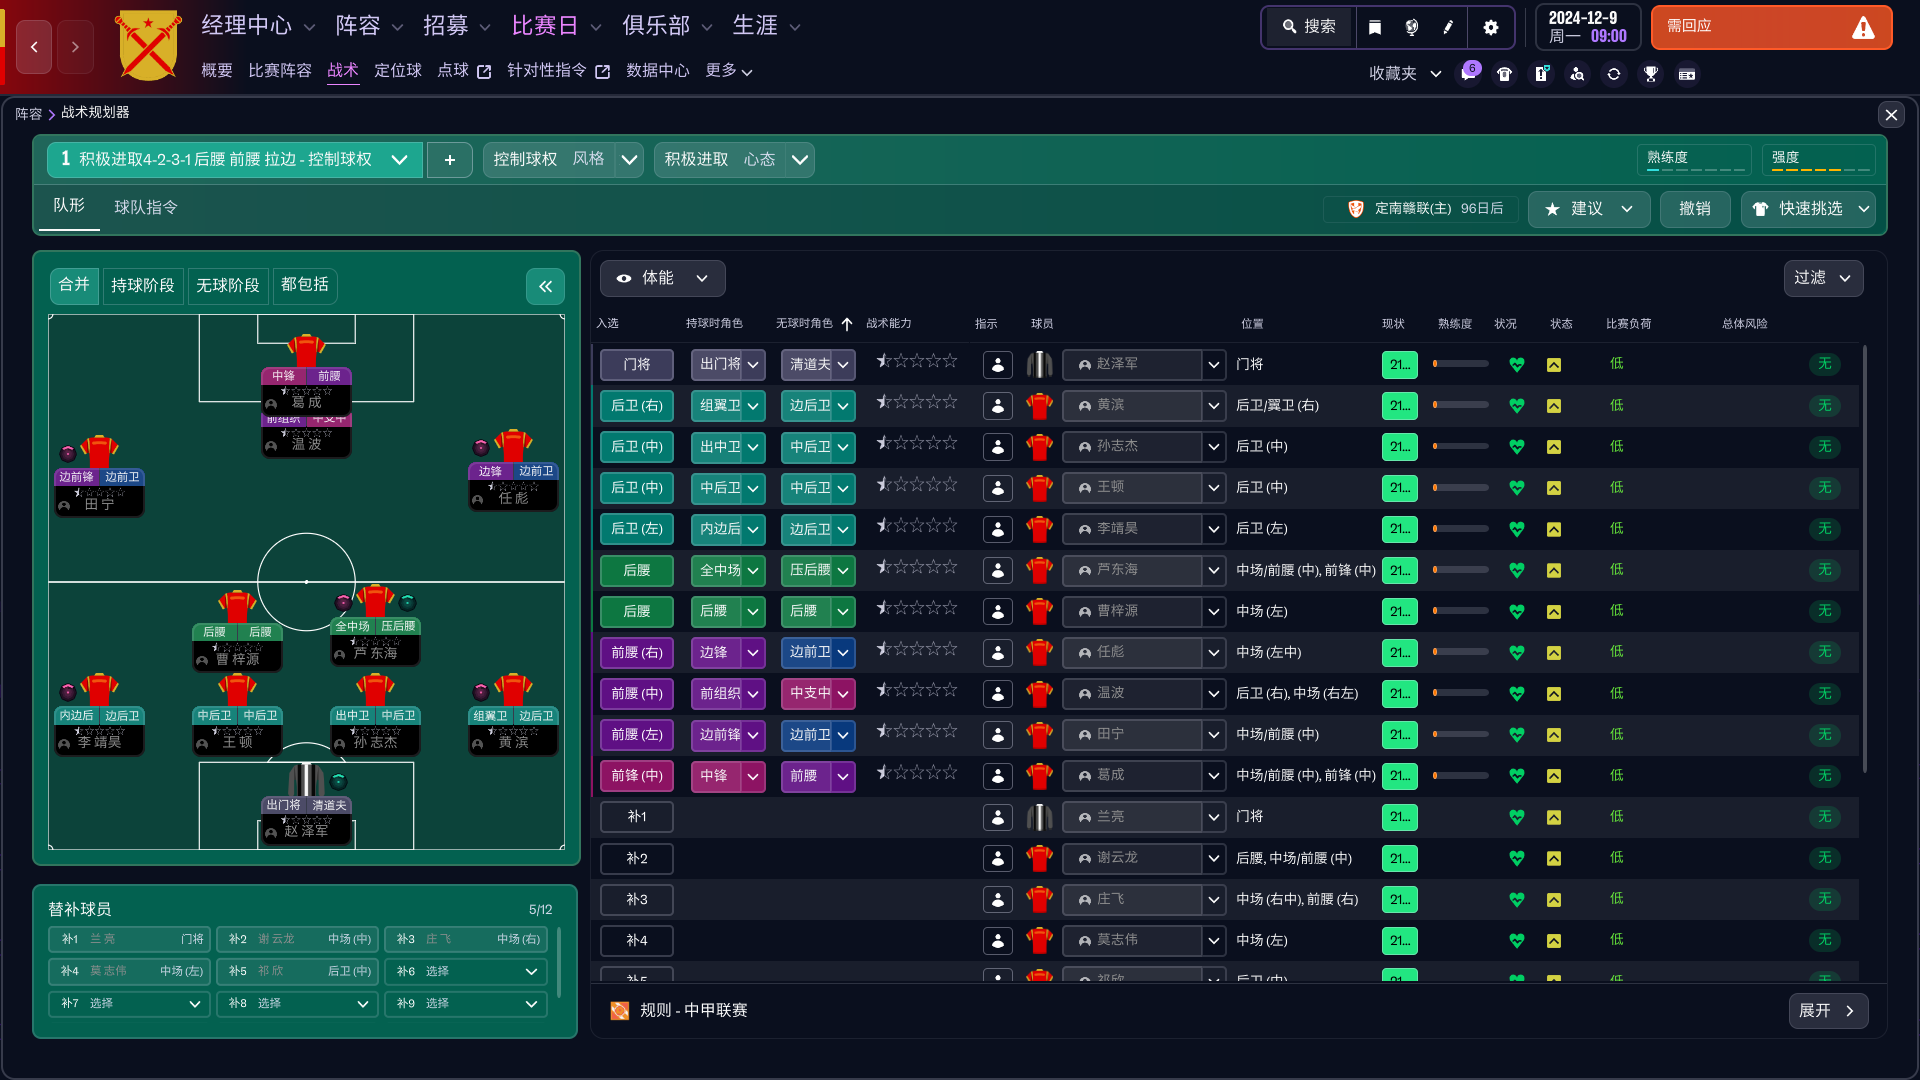Viewport: 1920px width, 1080px height.
Task: Click the 田宁 player shirt on the pitch
Action: (x=99, y=451)
